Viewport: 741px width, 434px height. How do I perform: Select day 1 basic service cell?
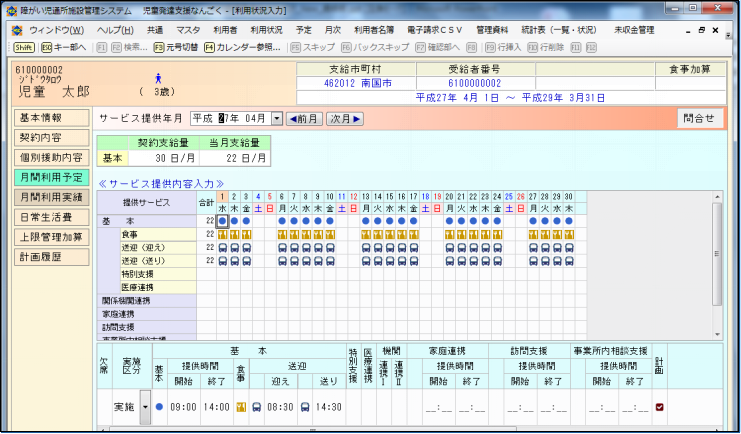tap(223, 220)
